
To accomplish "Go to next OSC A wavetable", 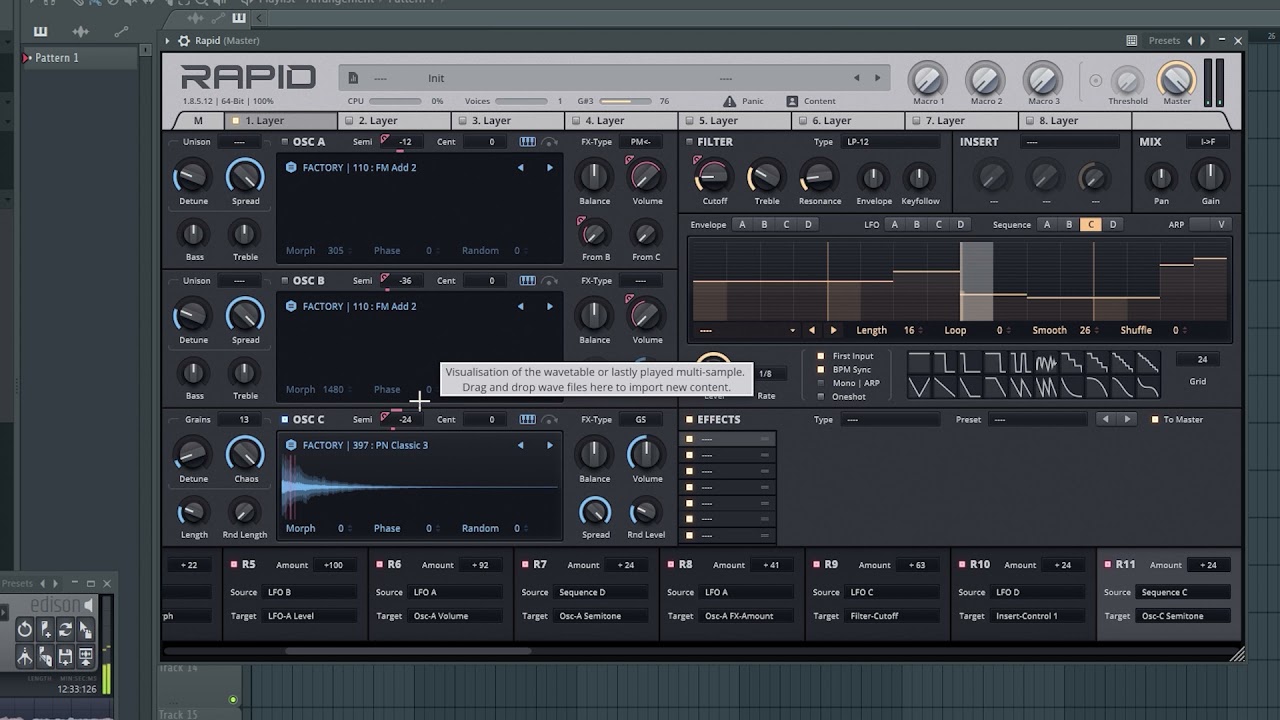I will [549, 168].
